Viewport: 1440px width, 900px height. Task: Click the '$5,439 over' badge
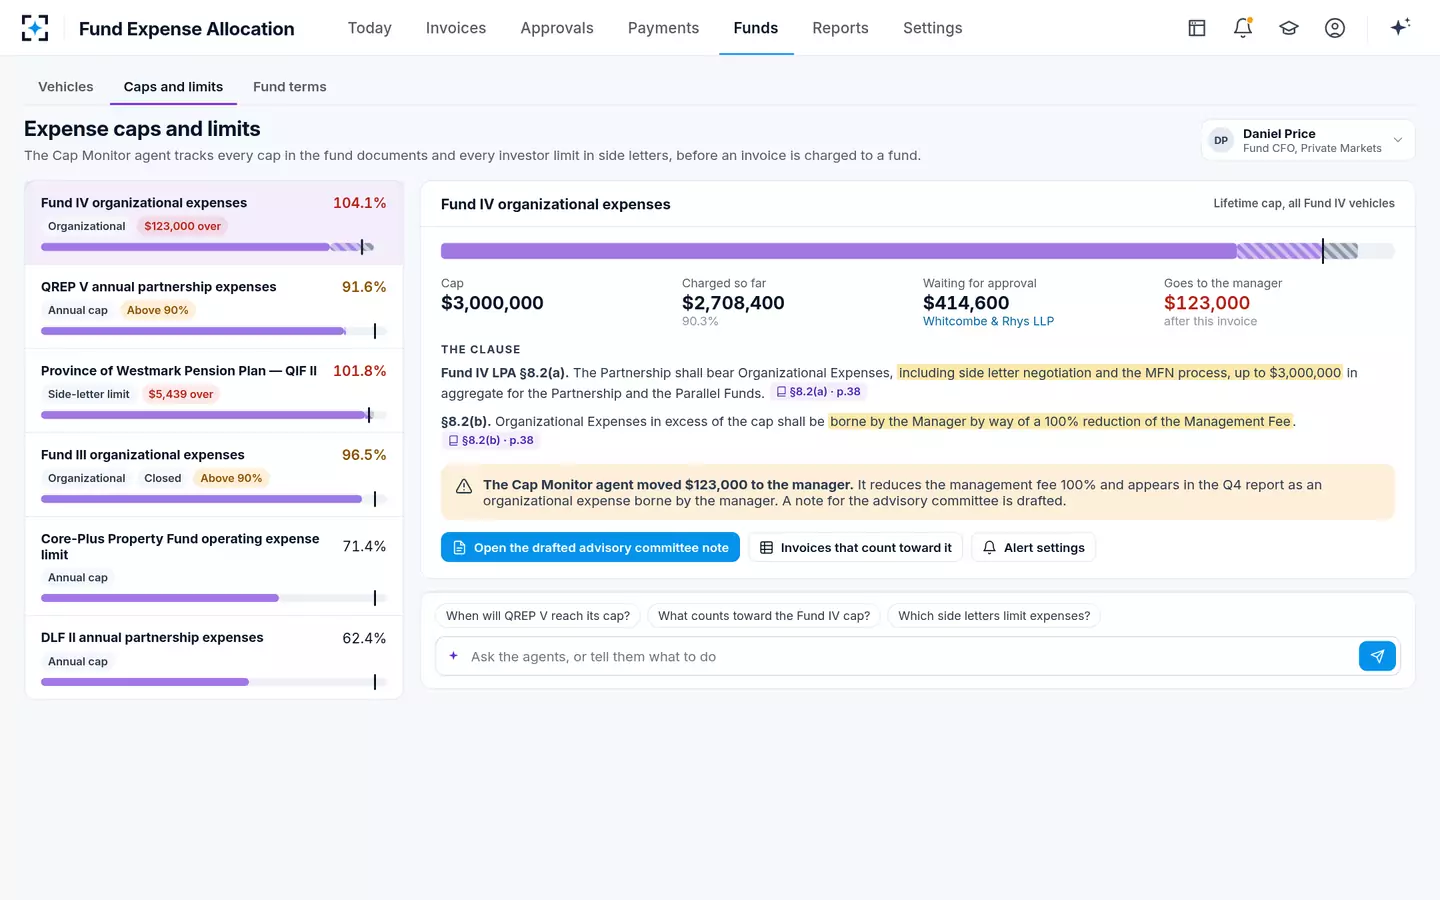(181, 394)
